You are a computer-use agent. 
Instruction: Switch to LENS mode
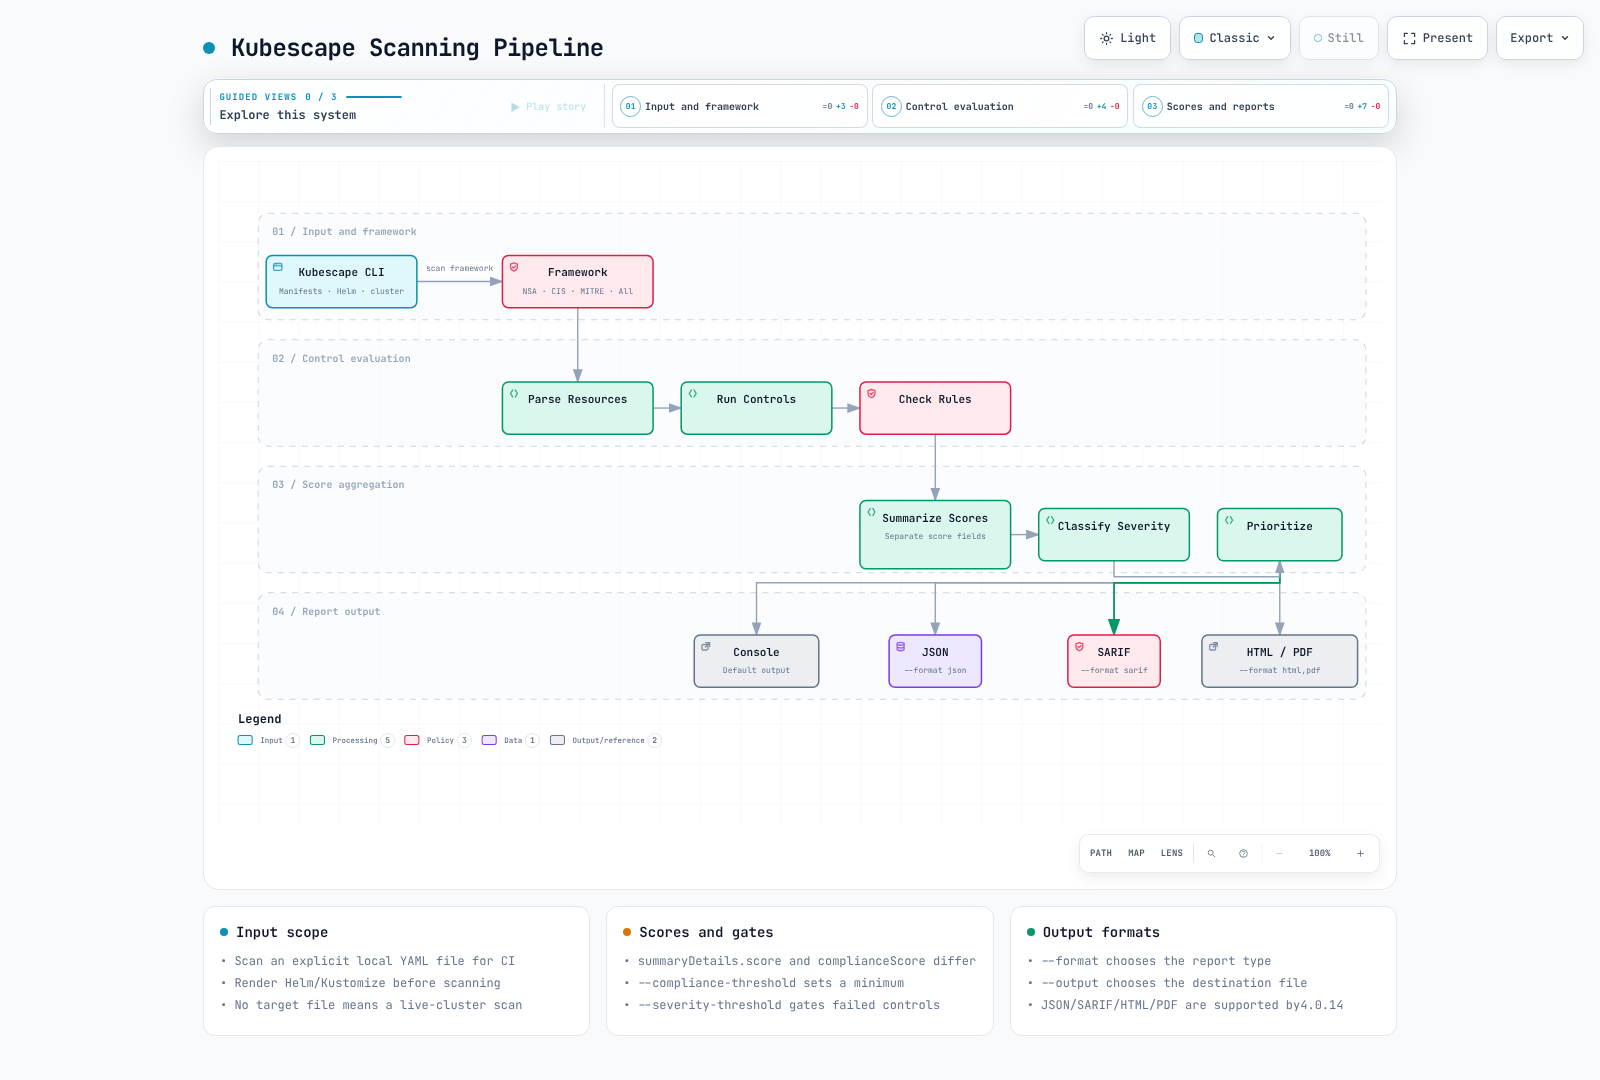pyautogui.click(x=1172, y=853)
